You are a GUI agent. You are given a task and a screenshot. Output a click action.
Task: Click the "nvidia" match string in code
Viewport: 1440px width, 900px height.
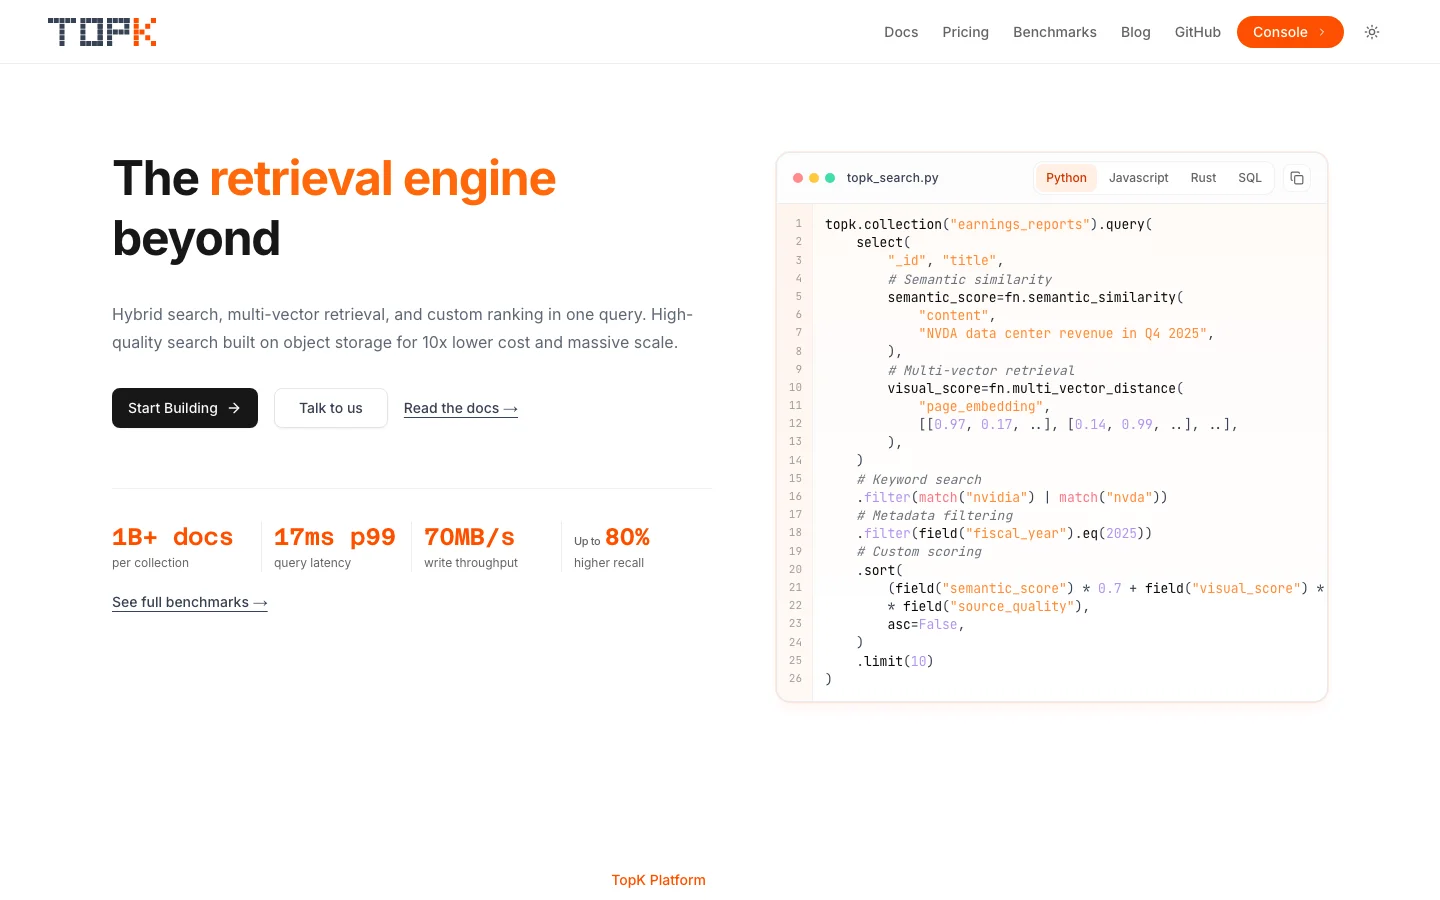coord(997,497)
